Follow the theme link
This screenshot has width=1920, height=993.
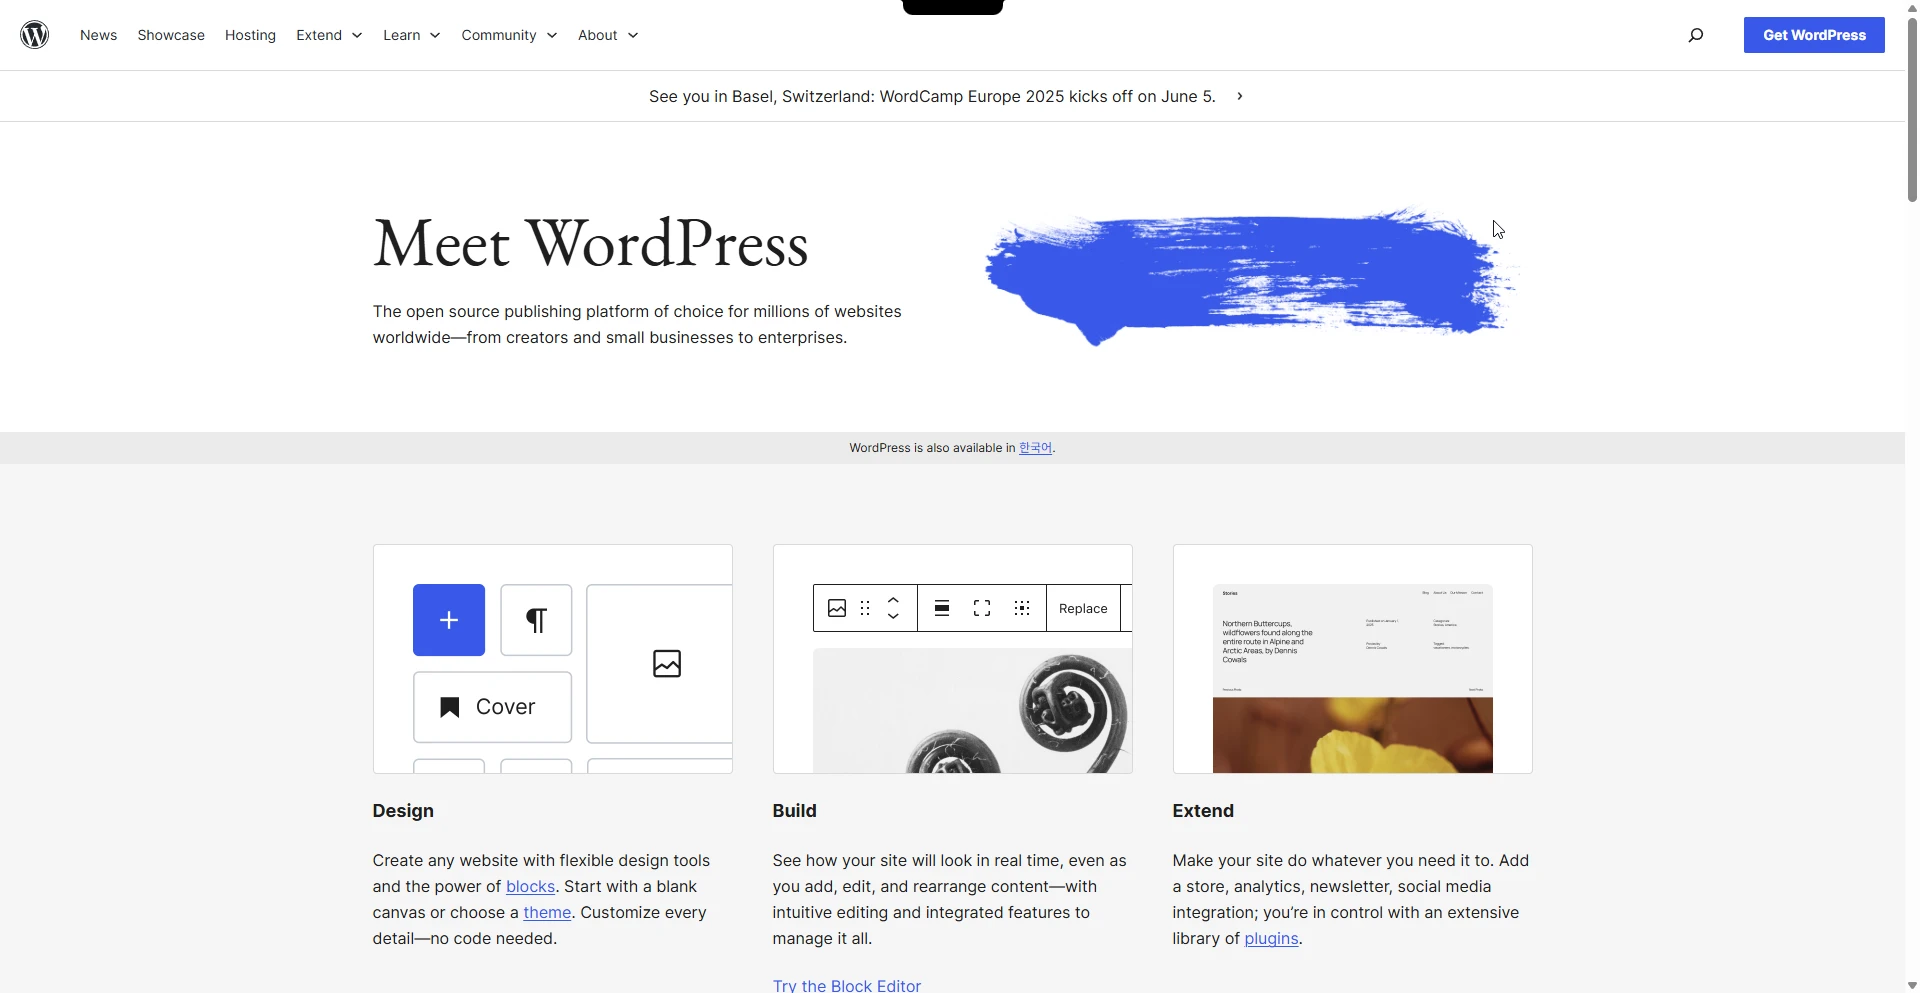click(547, 912)
